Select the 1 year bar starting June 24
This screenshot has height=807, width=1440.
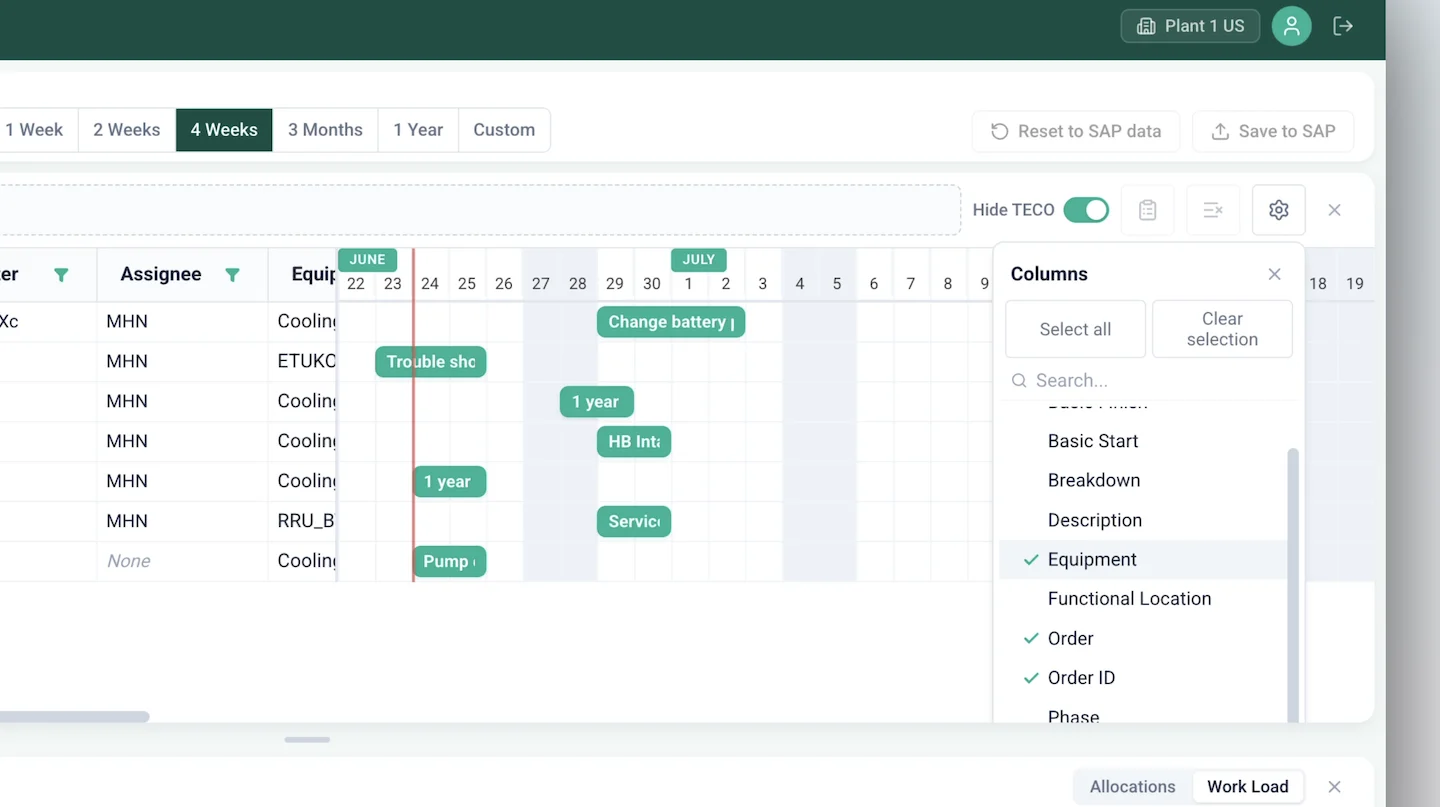(449, 482)
